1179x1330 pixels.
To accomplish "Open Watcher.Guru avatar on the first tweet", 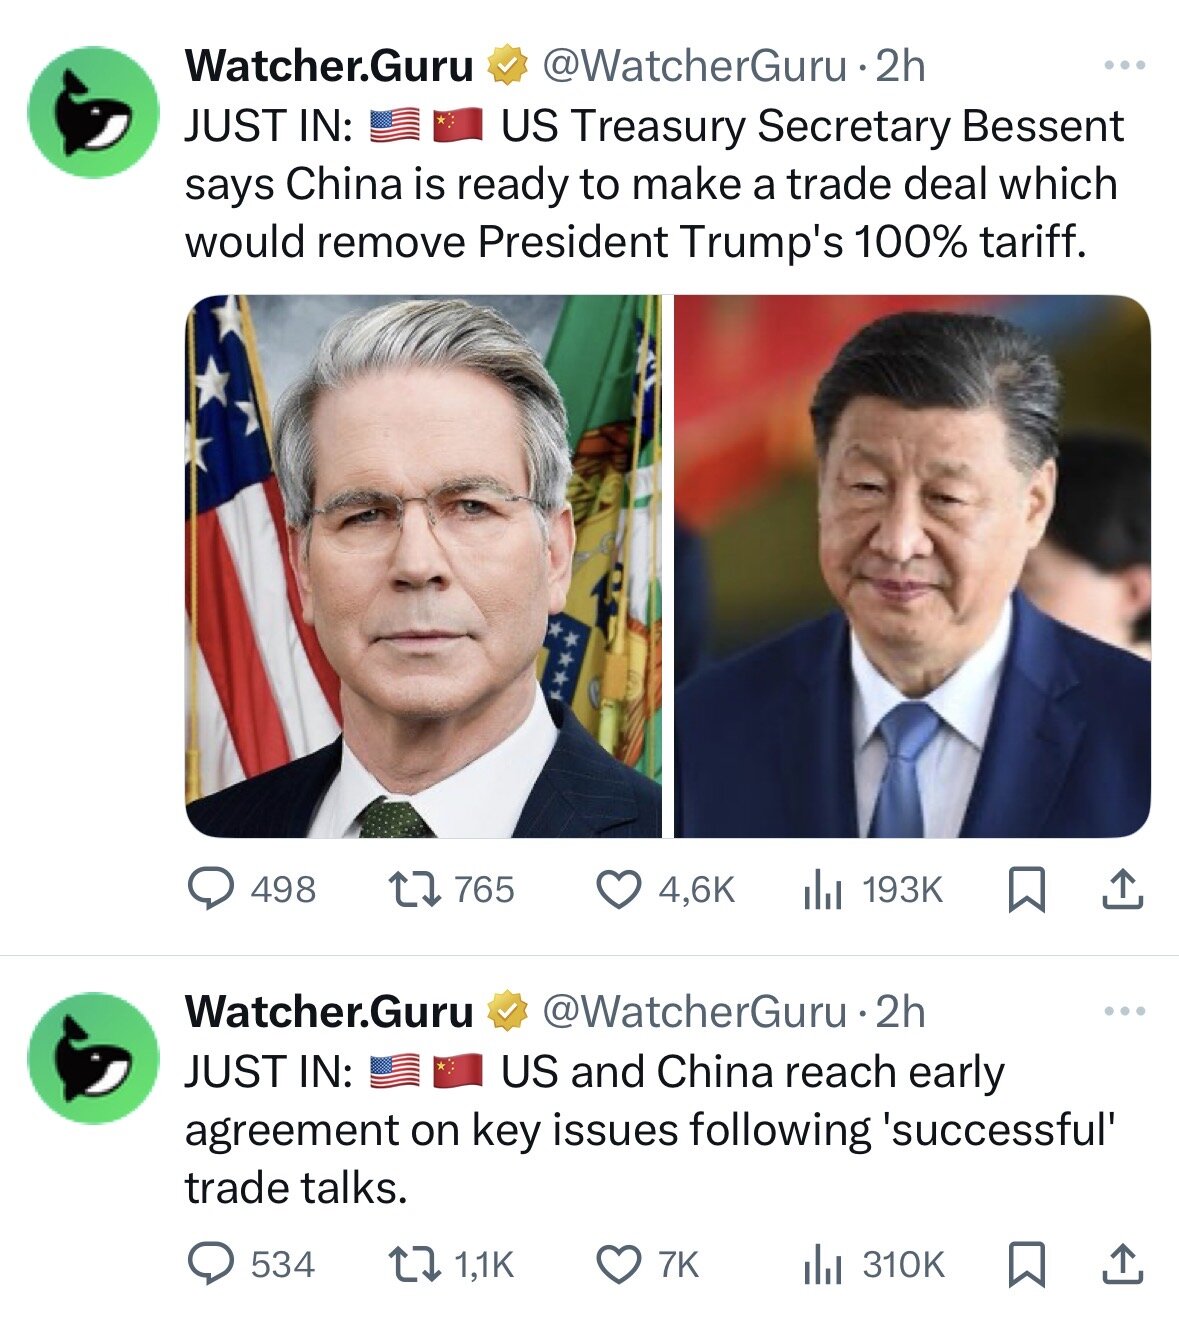I will click(x=93, y=112).
